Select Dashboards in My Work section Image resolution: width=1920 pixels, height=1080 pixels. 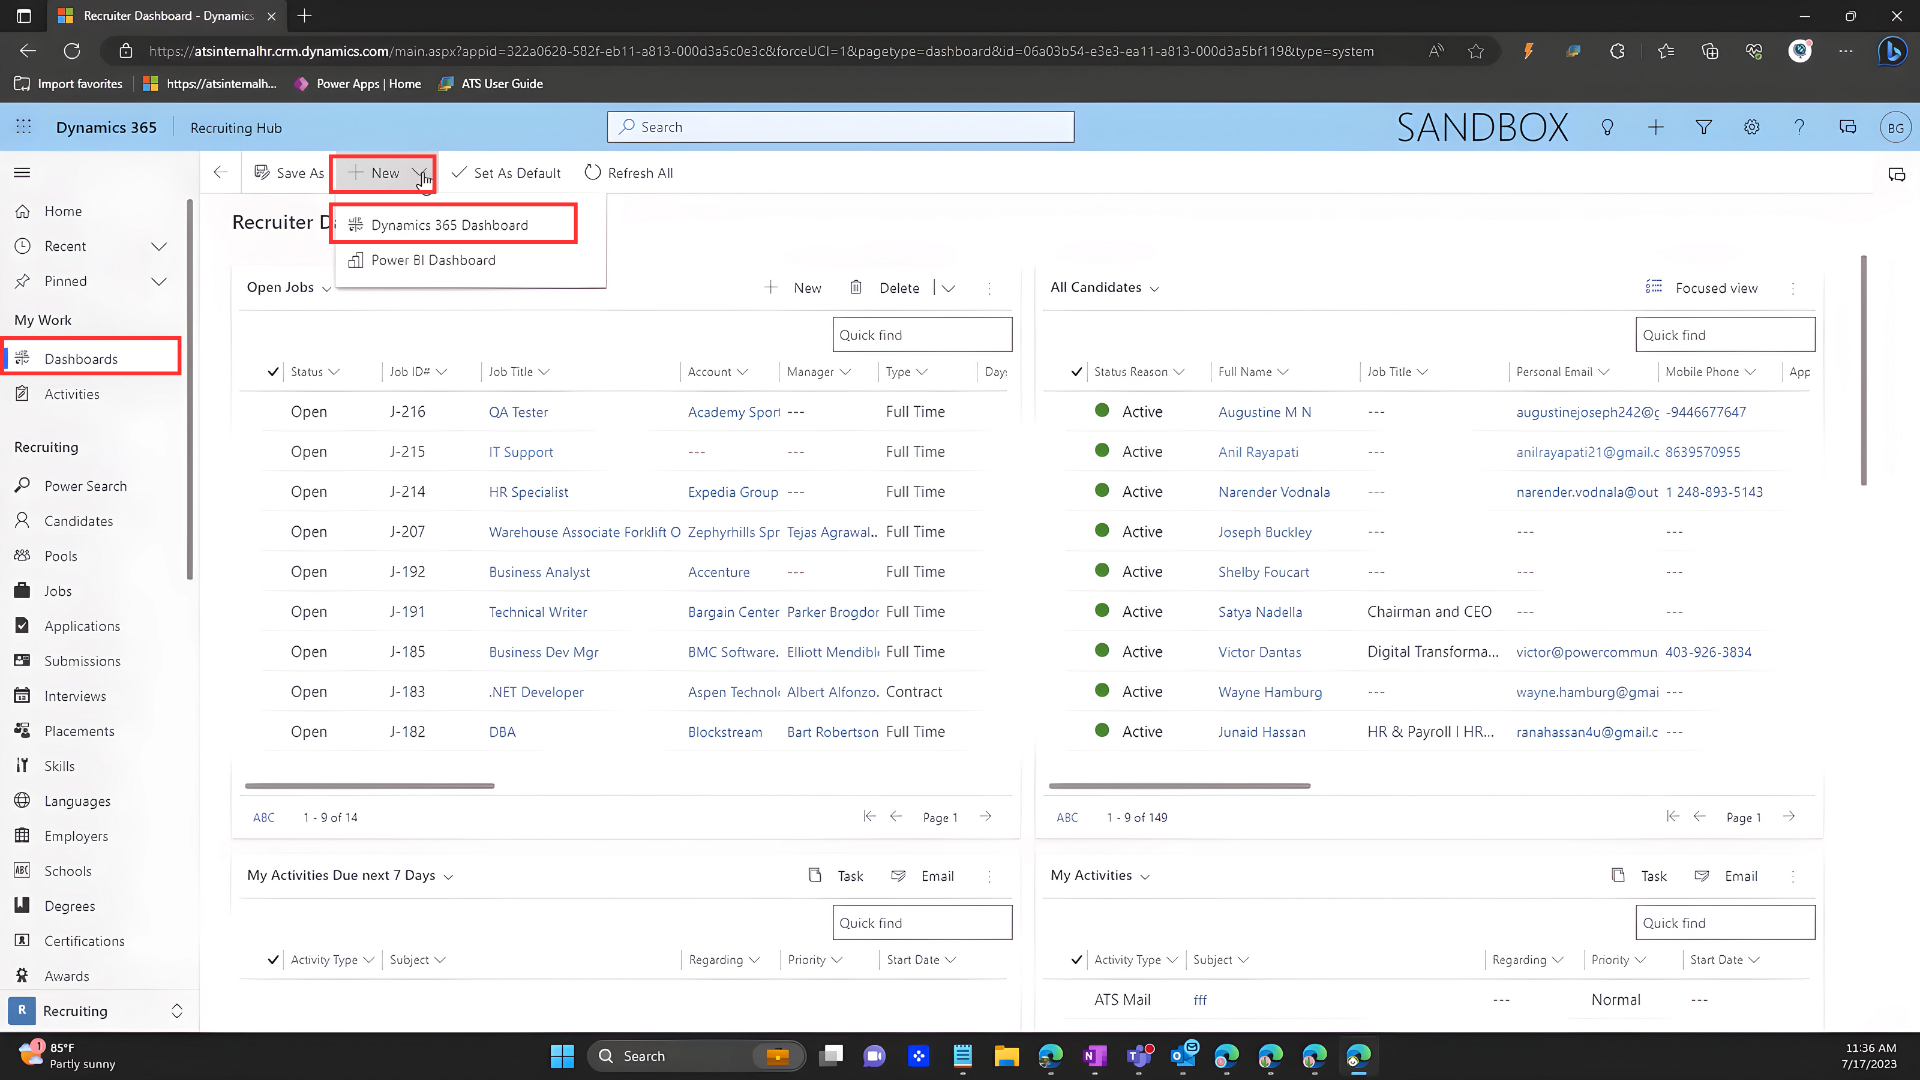pos(92,358)
